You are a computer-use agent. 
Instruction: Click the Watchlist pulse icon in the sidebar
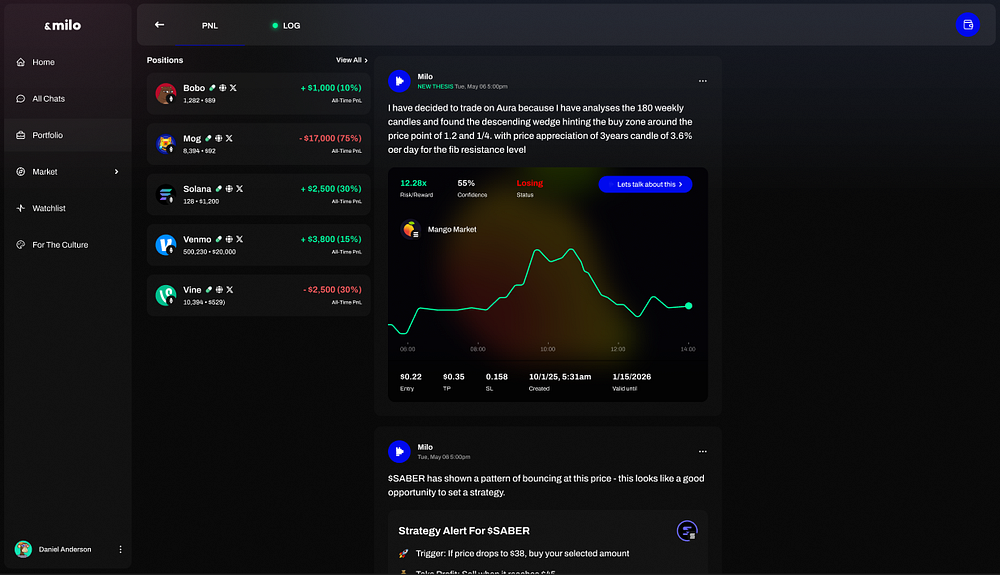(x=21, y=208)
